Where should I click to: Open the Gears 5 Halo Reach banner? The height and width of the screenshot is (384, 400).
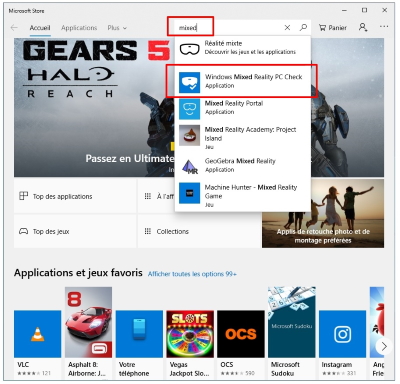94,107
